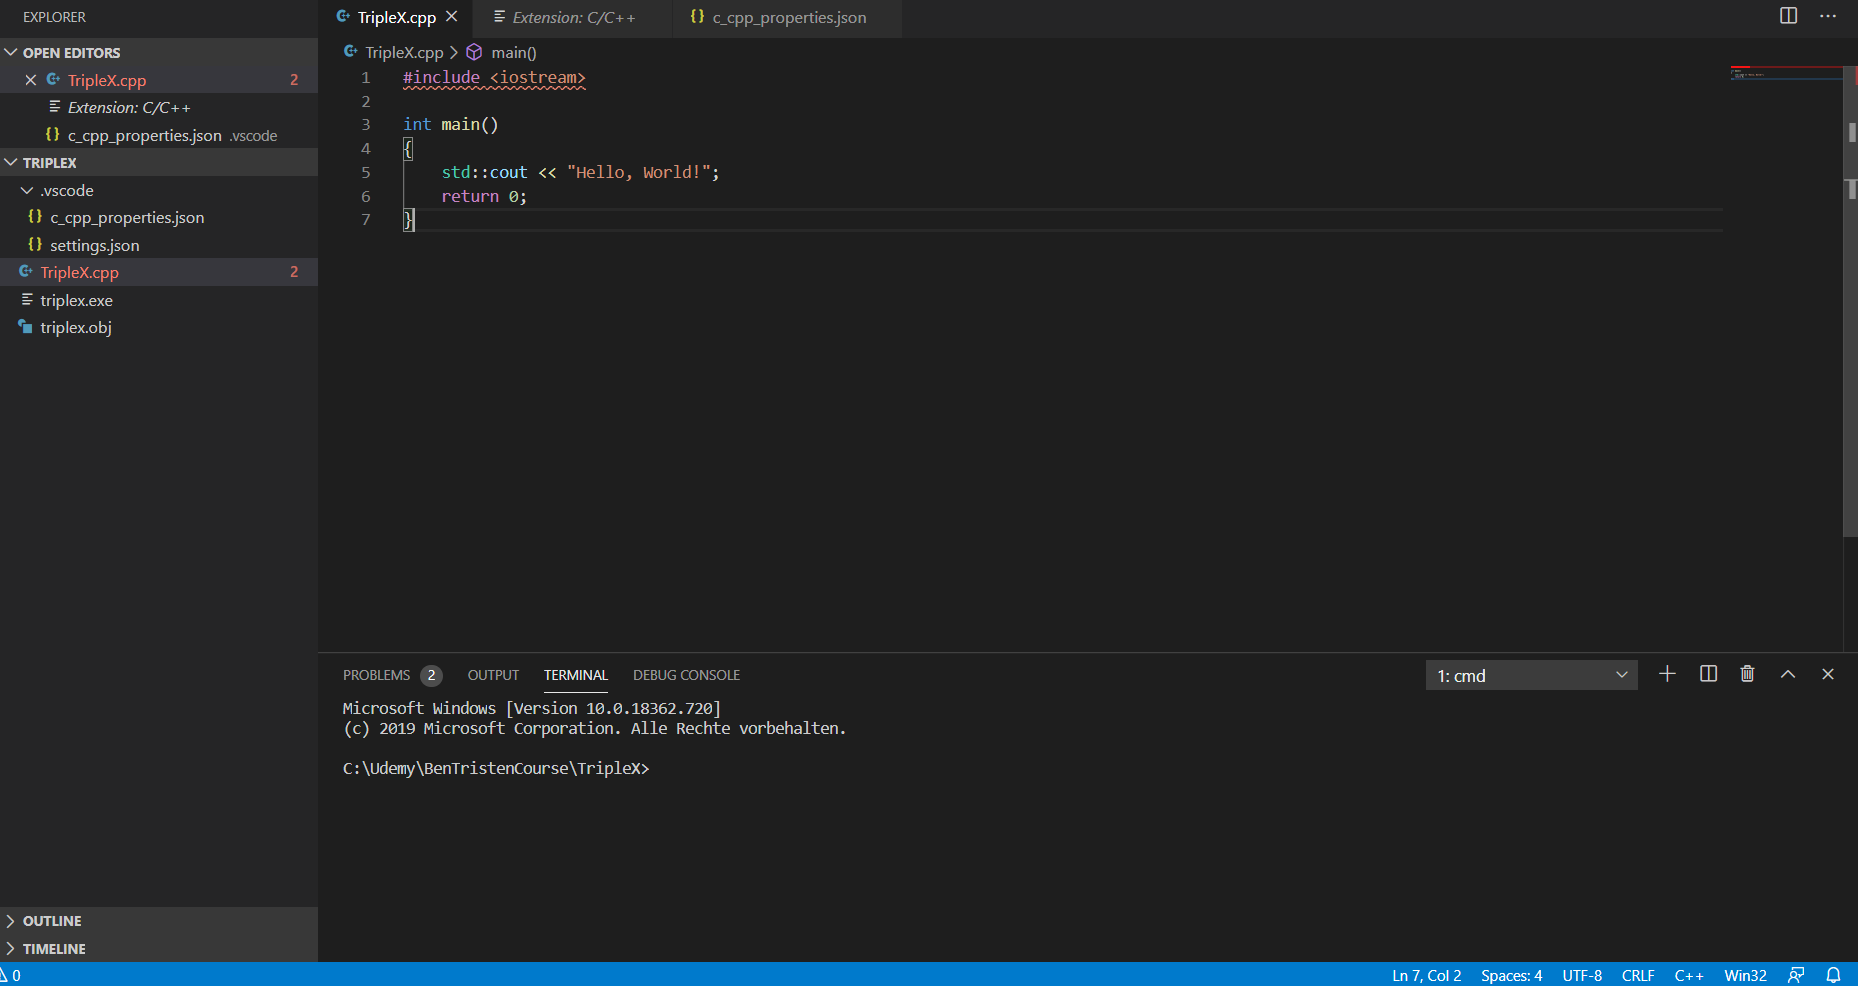Change the CRLF line ending setting
The width and height of the screenshot is (1858, 986).
coord(1637,975)
